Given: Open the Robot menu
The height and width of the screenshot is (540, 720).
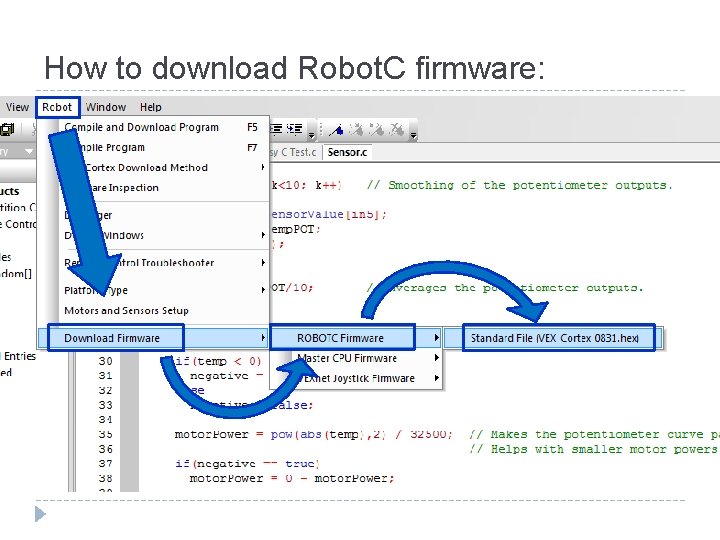Looking at the screenshot, I should tap(57, 107).
